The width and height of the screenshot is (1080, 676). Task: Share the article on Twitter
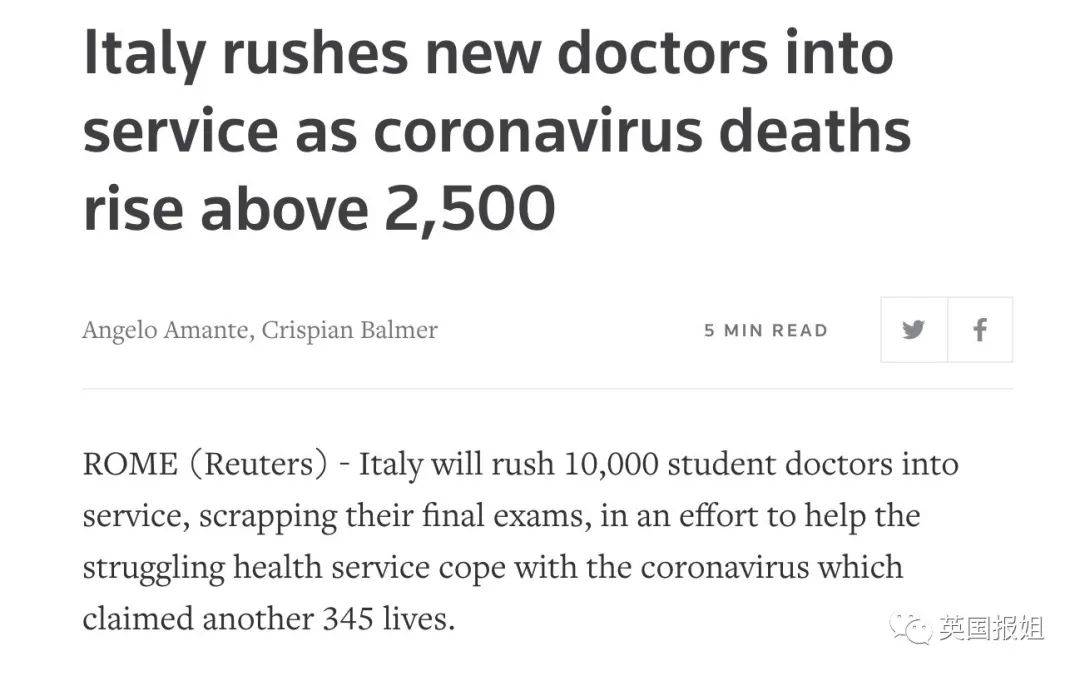click(913, 330)
